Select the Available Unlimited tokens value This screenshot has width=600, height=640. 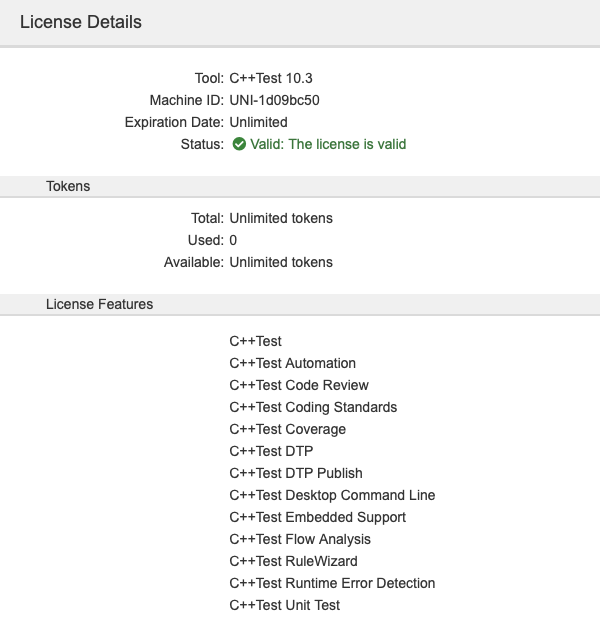point(281,262)
